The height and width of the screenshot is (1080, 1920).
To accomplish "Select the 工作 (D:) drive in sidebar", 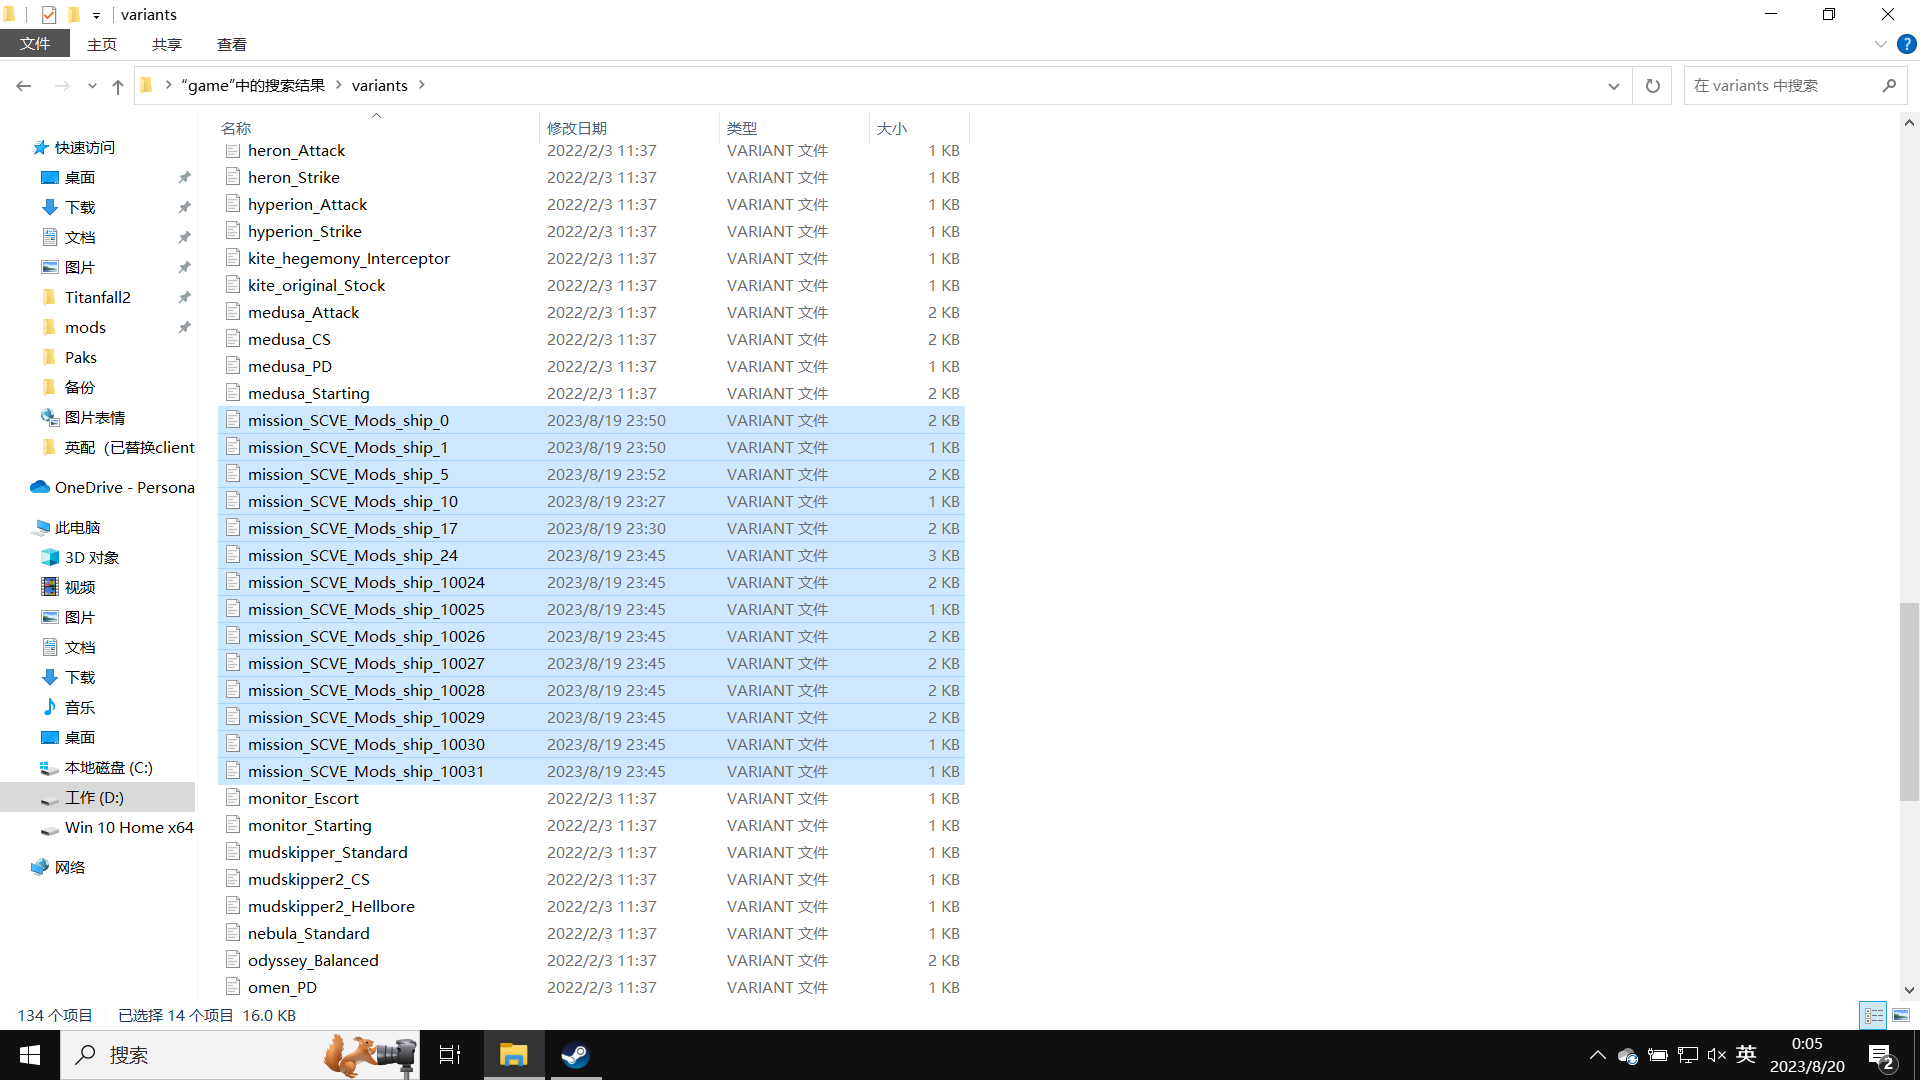I will (94, 797).
